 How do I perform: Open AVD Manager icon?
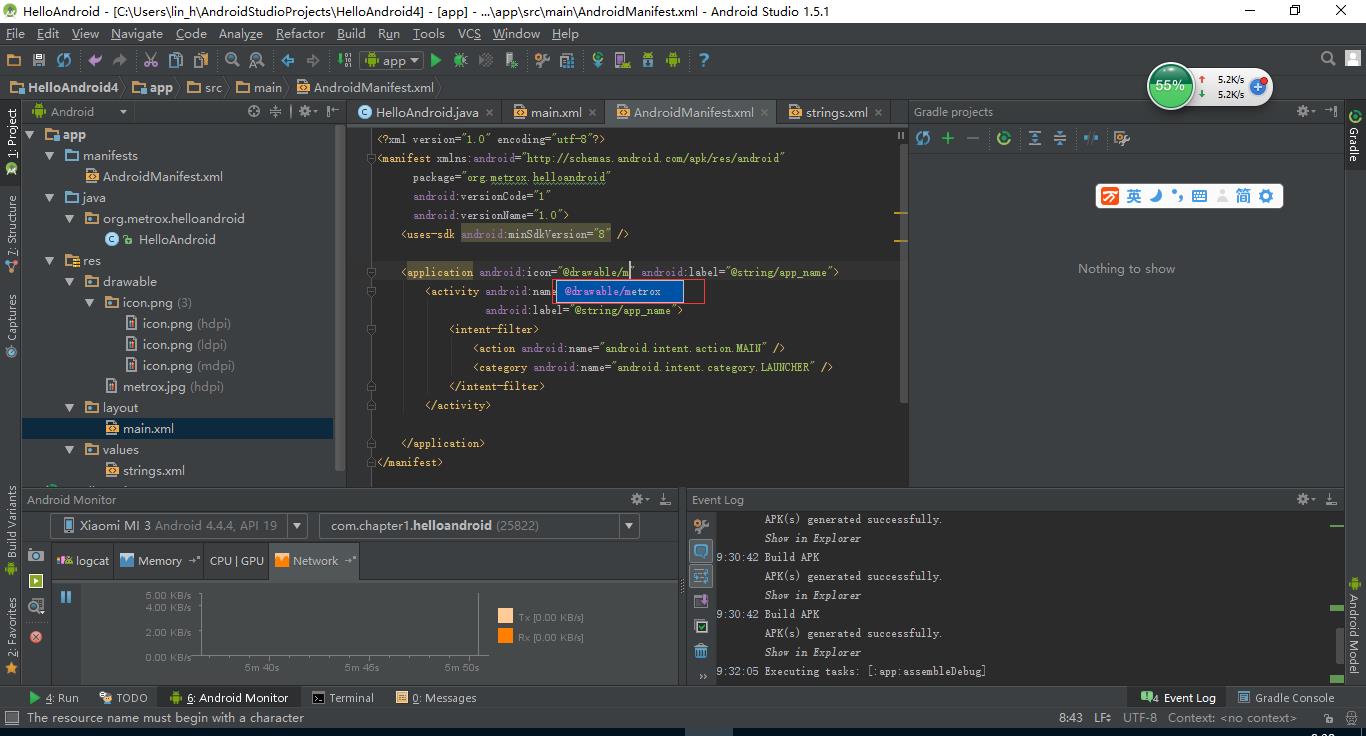[623, 60]
